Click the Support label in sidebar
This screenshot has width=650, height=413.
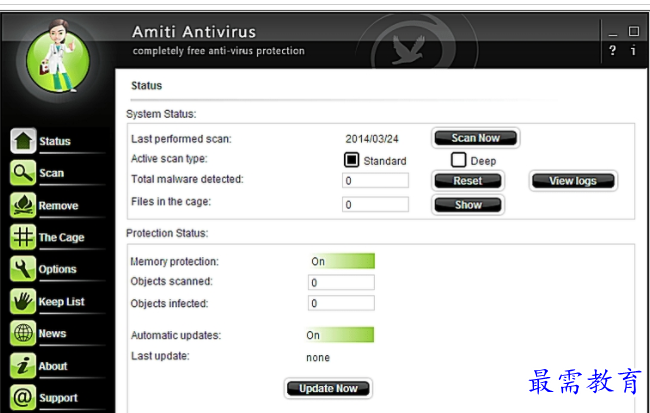[58, 398]
